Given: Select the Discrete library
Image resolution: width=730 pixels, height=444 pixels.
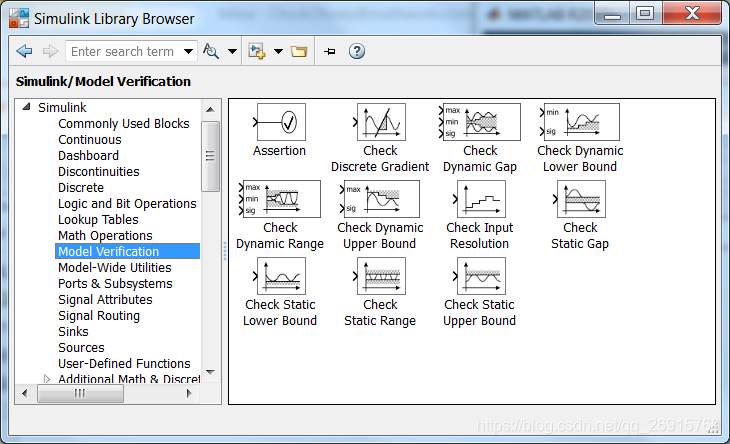Looking at the screenshot, I should [x=81, y=188].
